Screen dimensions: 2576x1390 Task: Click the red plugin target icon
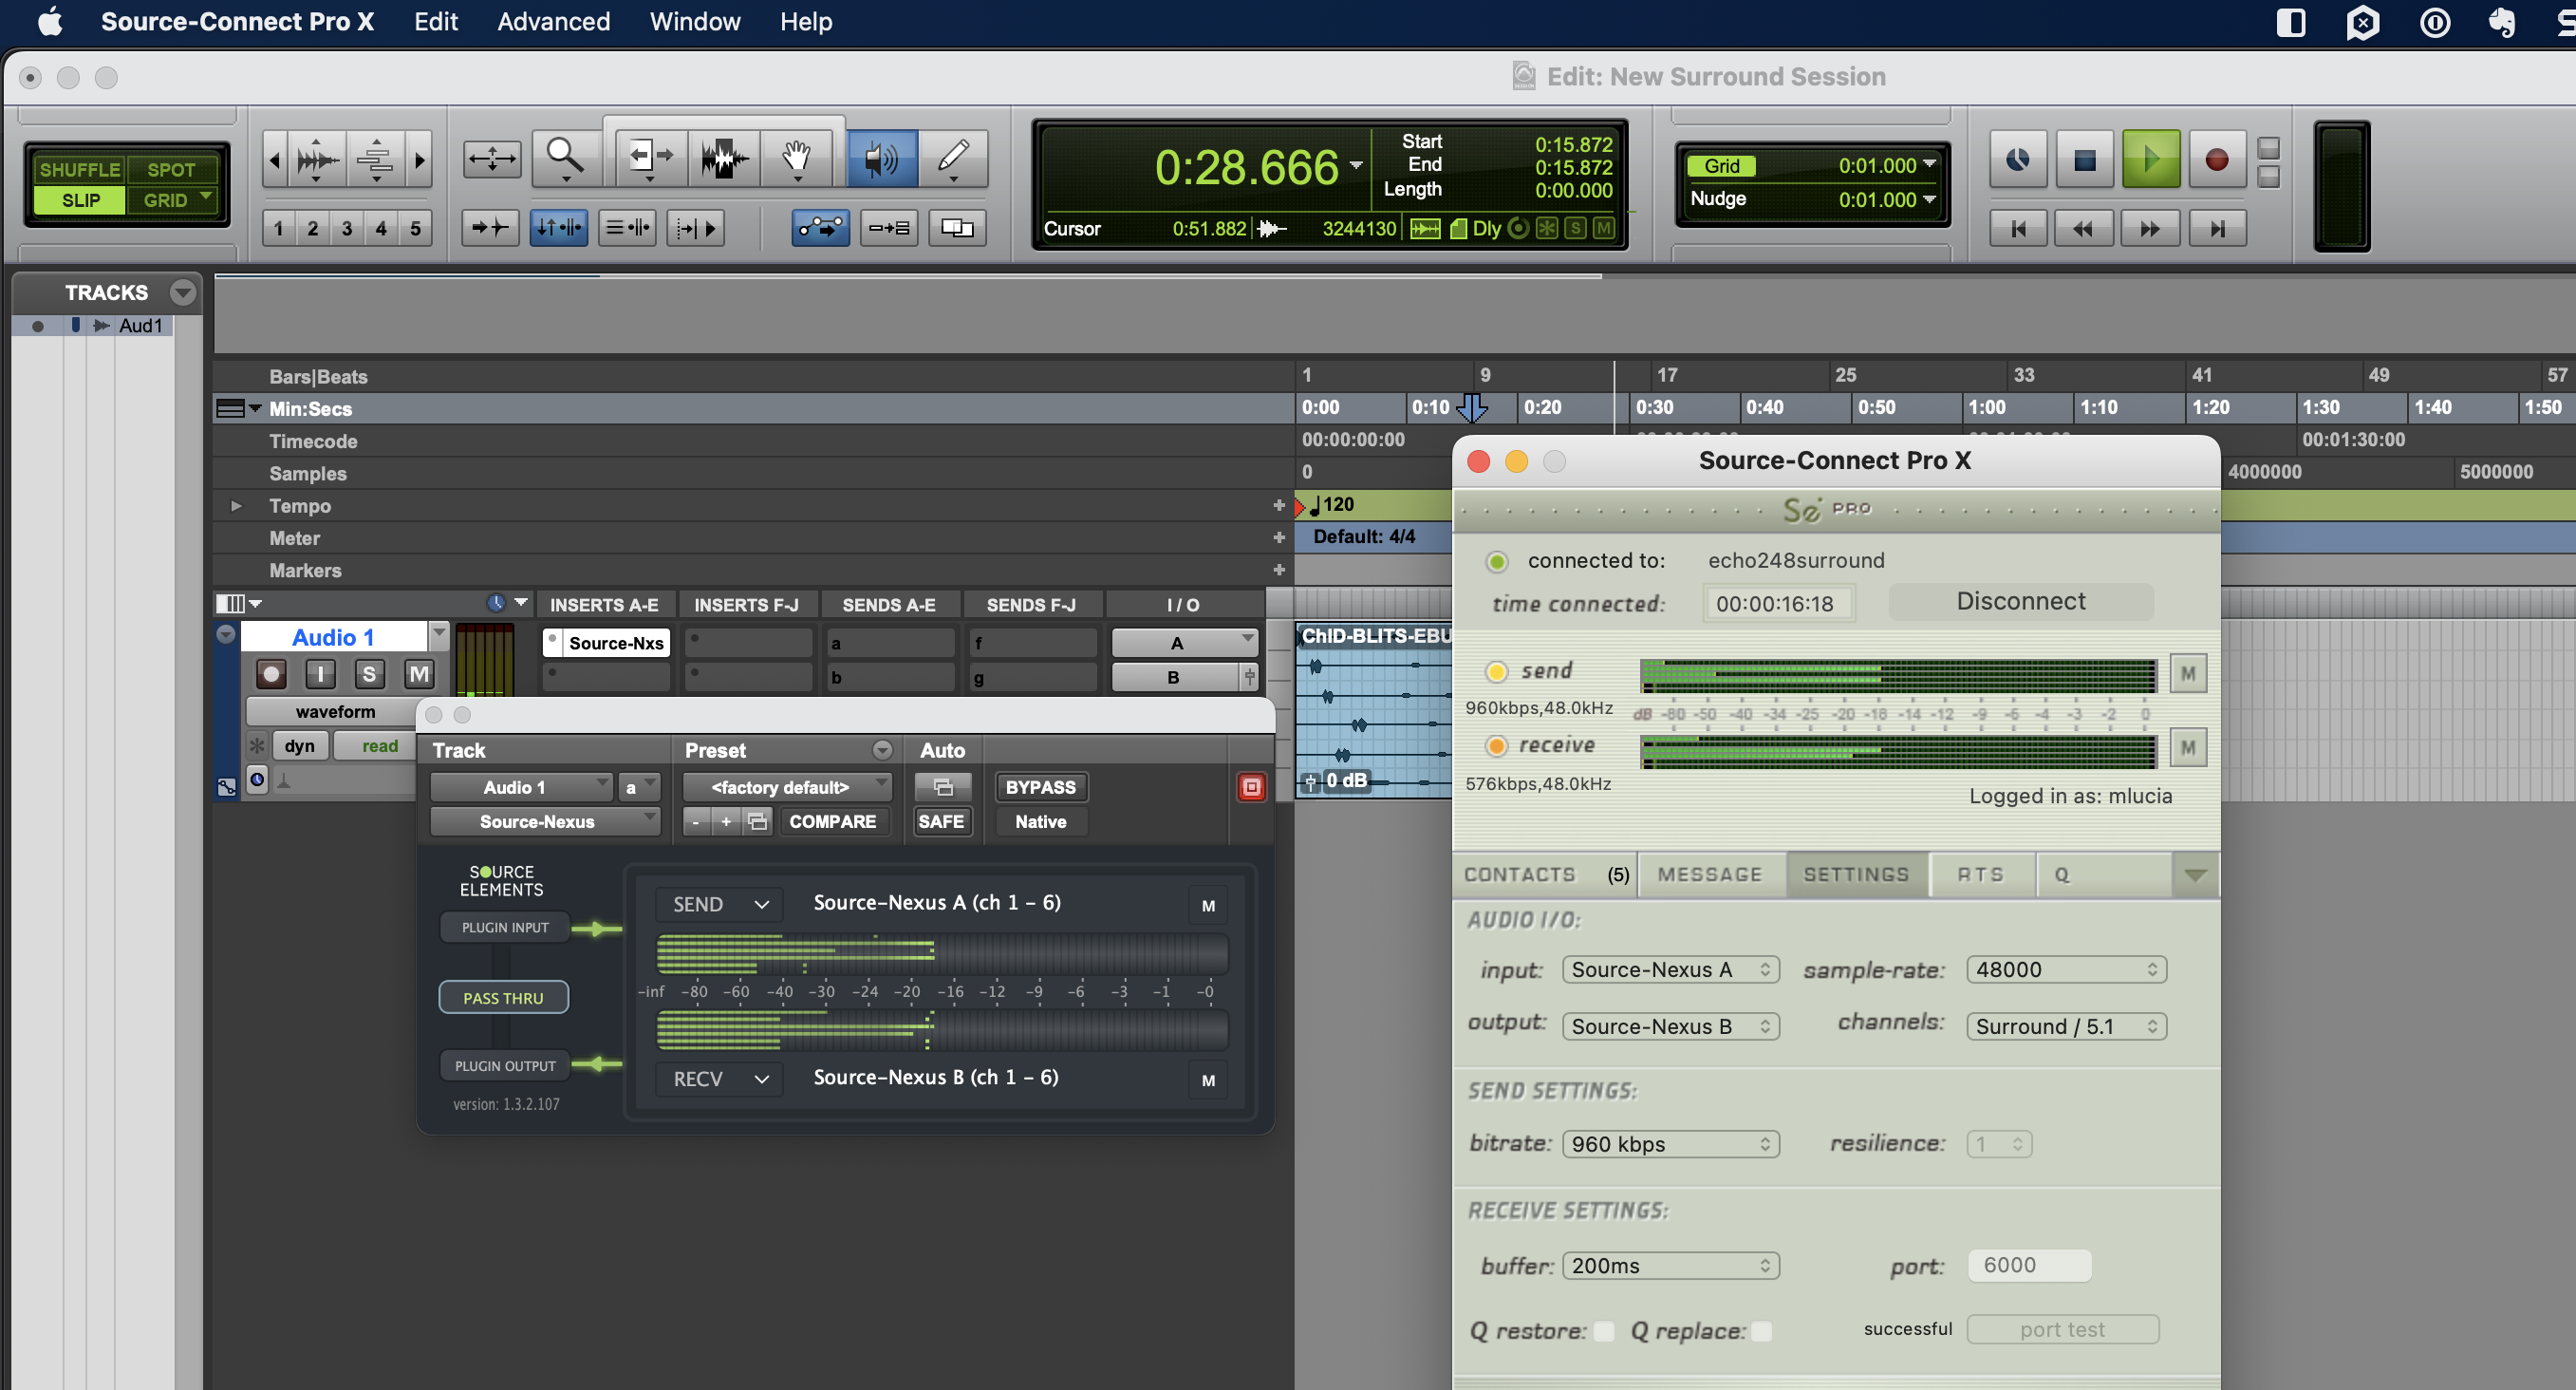click(x=1251, y=787)
